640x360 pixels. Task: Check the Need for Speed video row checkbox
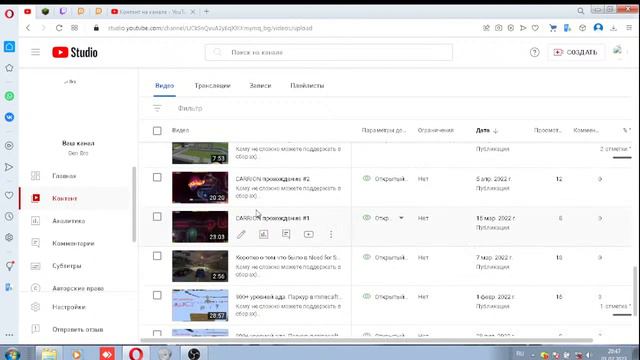click(157, 256)
